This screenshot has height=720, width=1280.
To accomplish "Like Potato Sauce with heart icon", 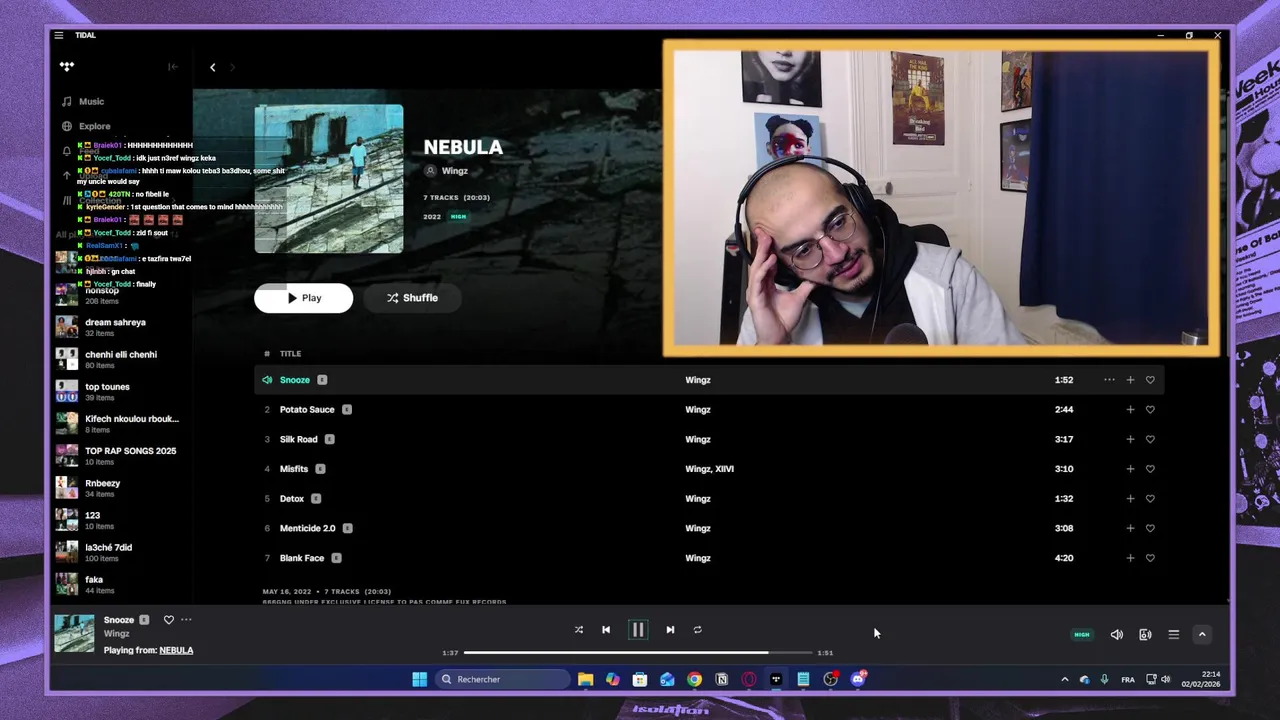I will point(1150,409).
